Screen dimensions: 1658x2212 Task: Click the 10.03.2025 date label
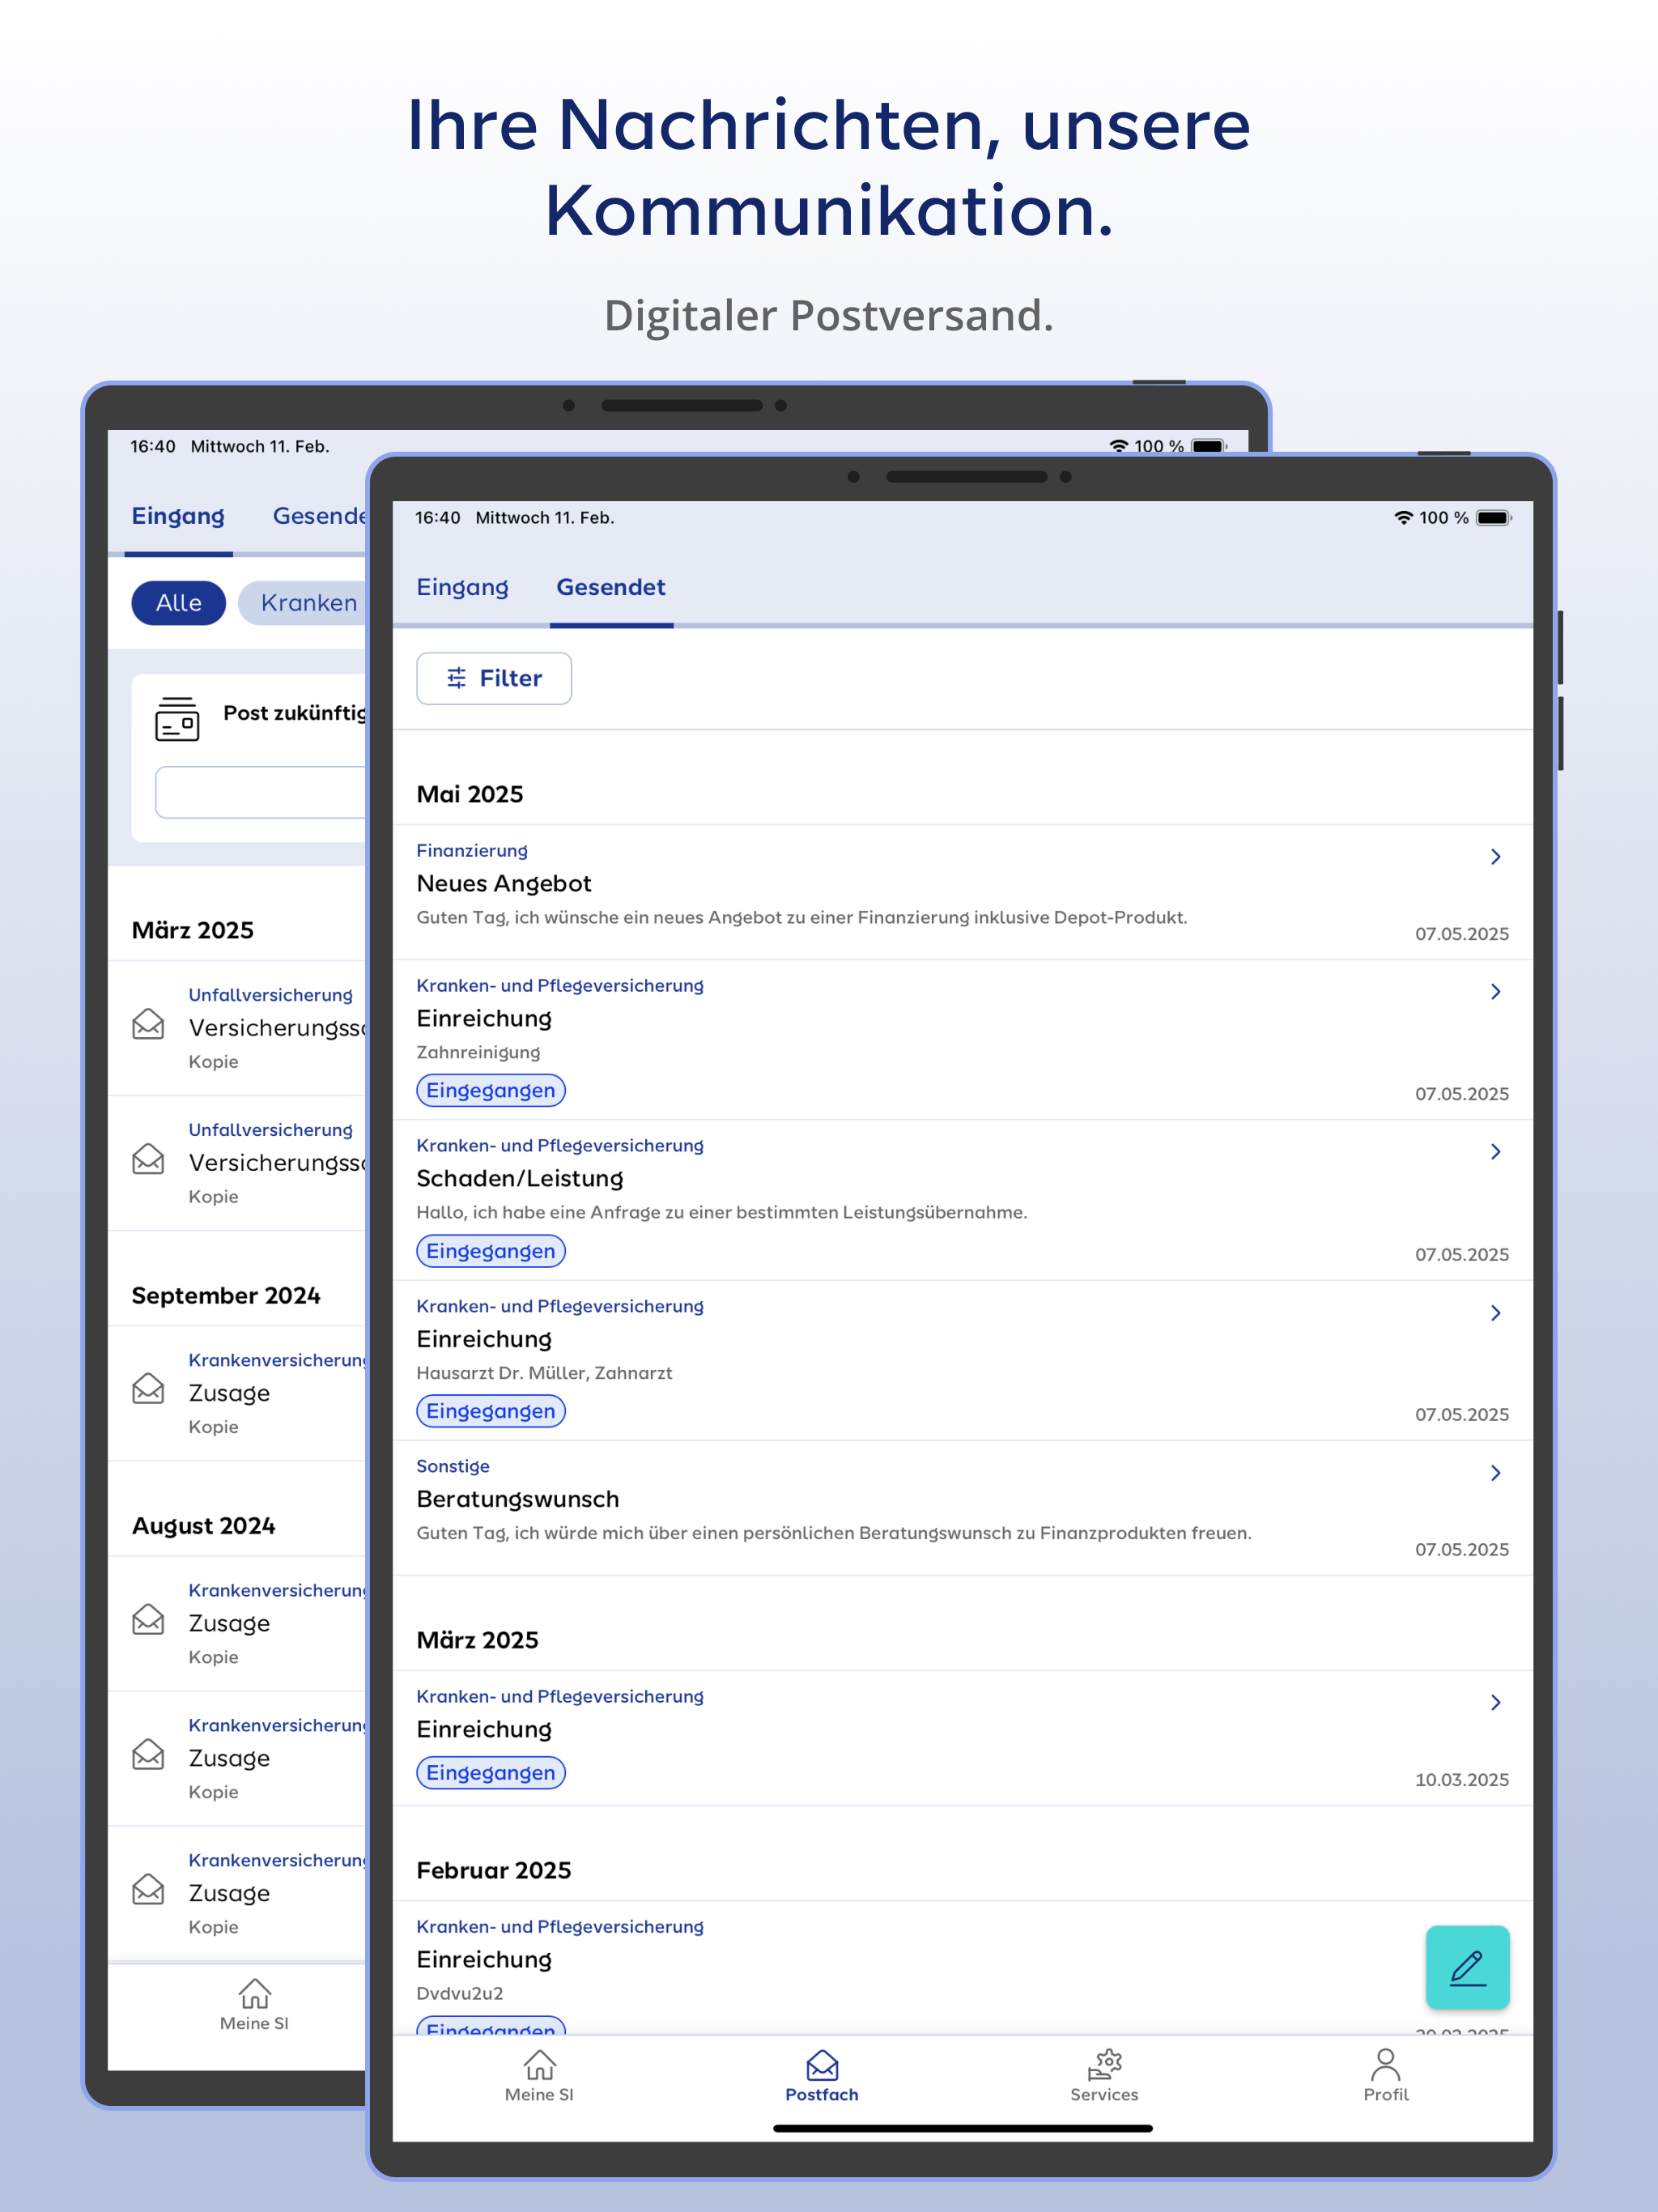(x=1461, y=1780)
